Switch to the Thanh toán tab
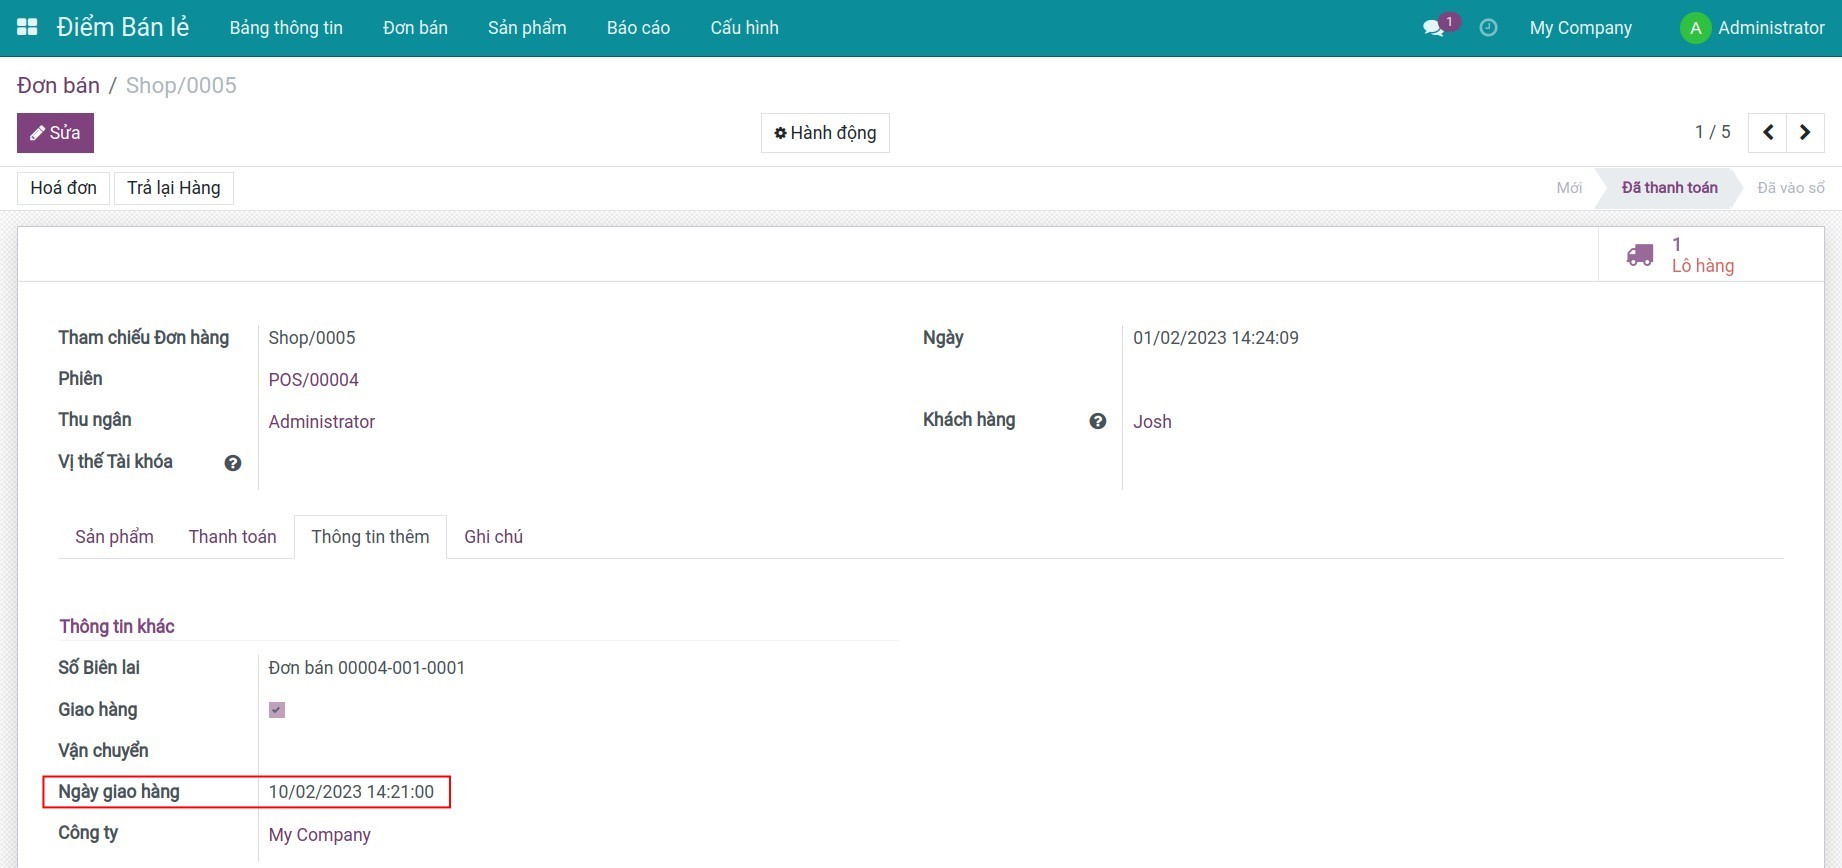Image resolution: width=1842 pixels, height=868 pixels. click(x=232, y=537)
